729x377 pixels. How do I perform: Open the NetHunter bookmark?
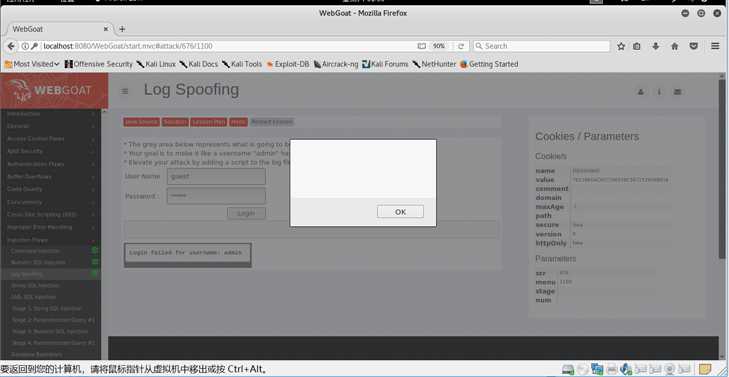(434, 64)
